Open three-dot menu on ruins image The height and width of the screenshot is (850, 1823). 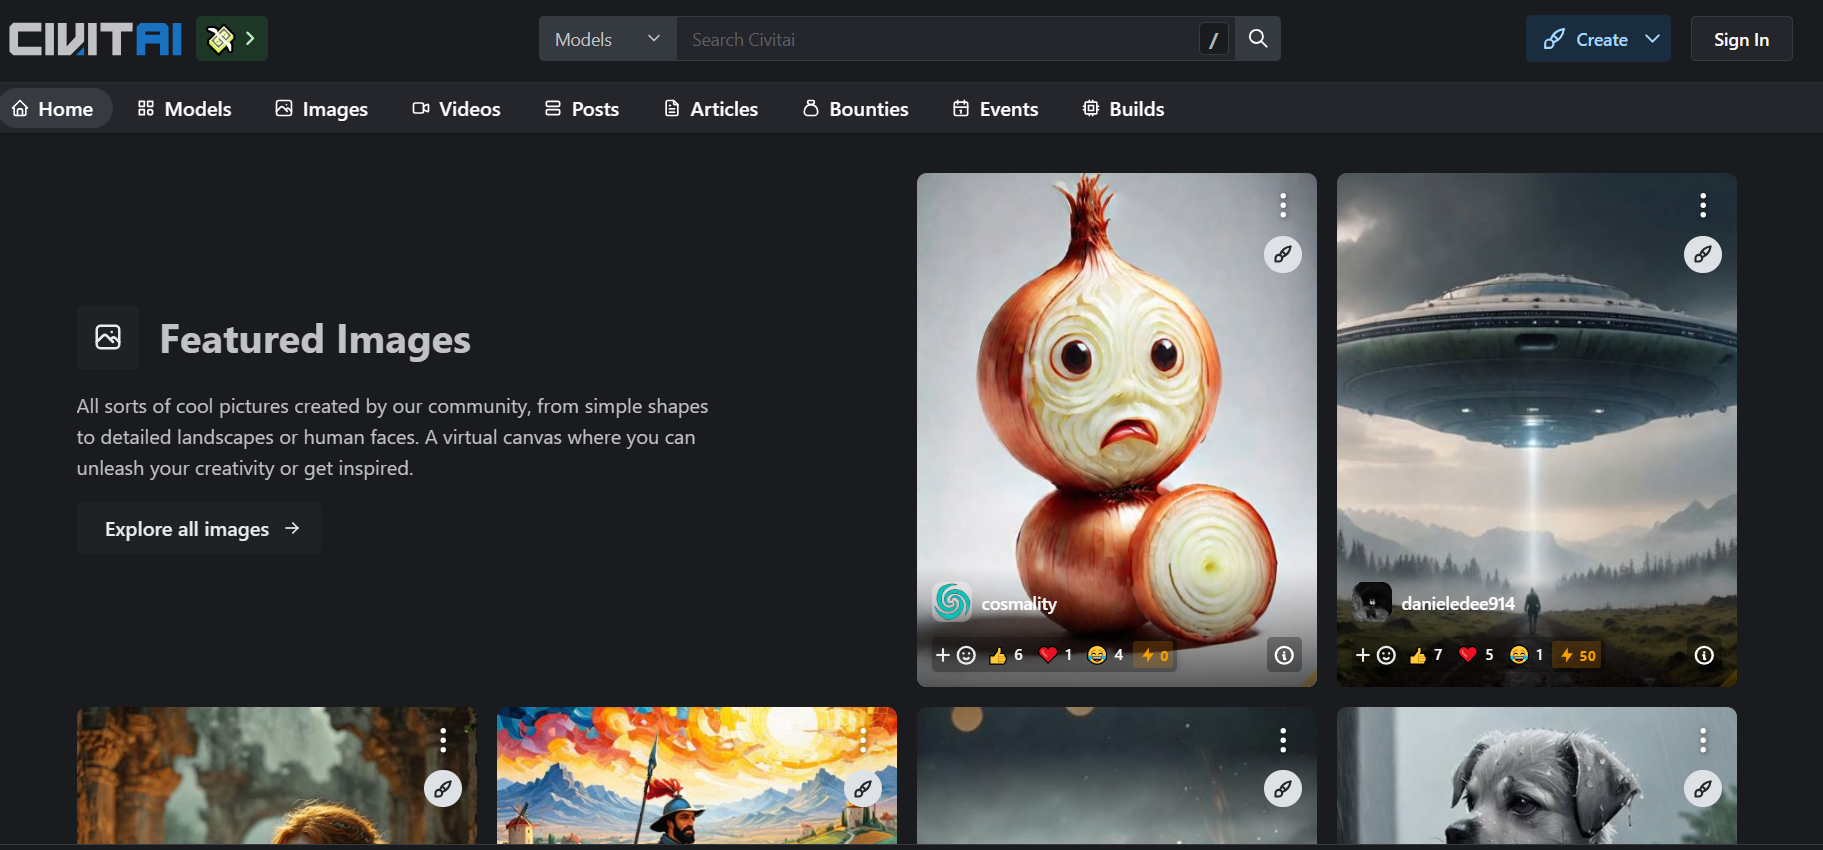pyautogui.click(x=443, y=740)
